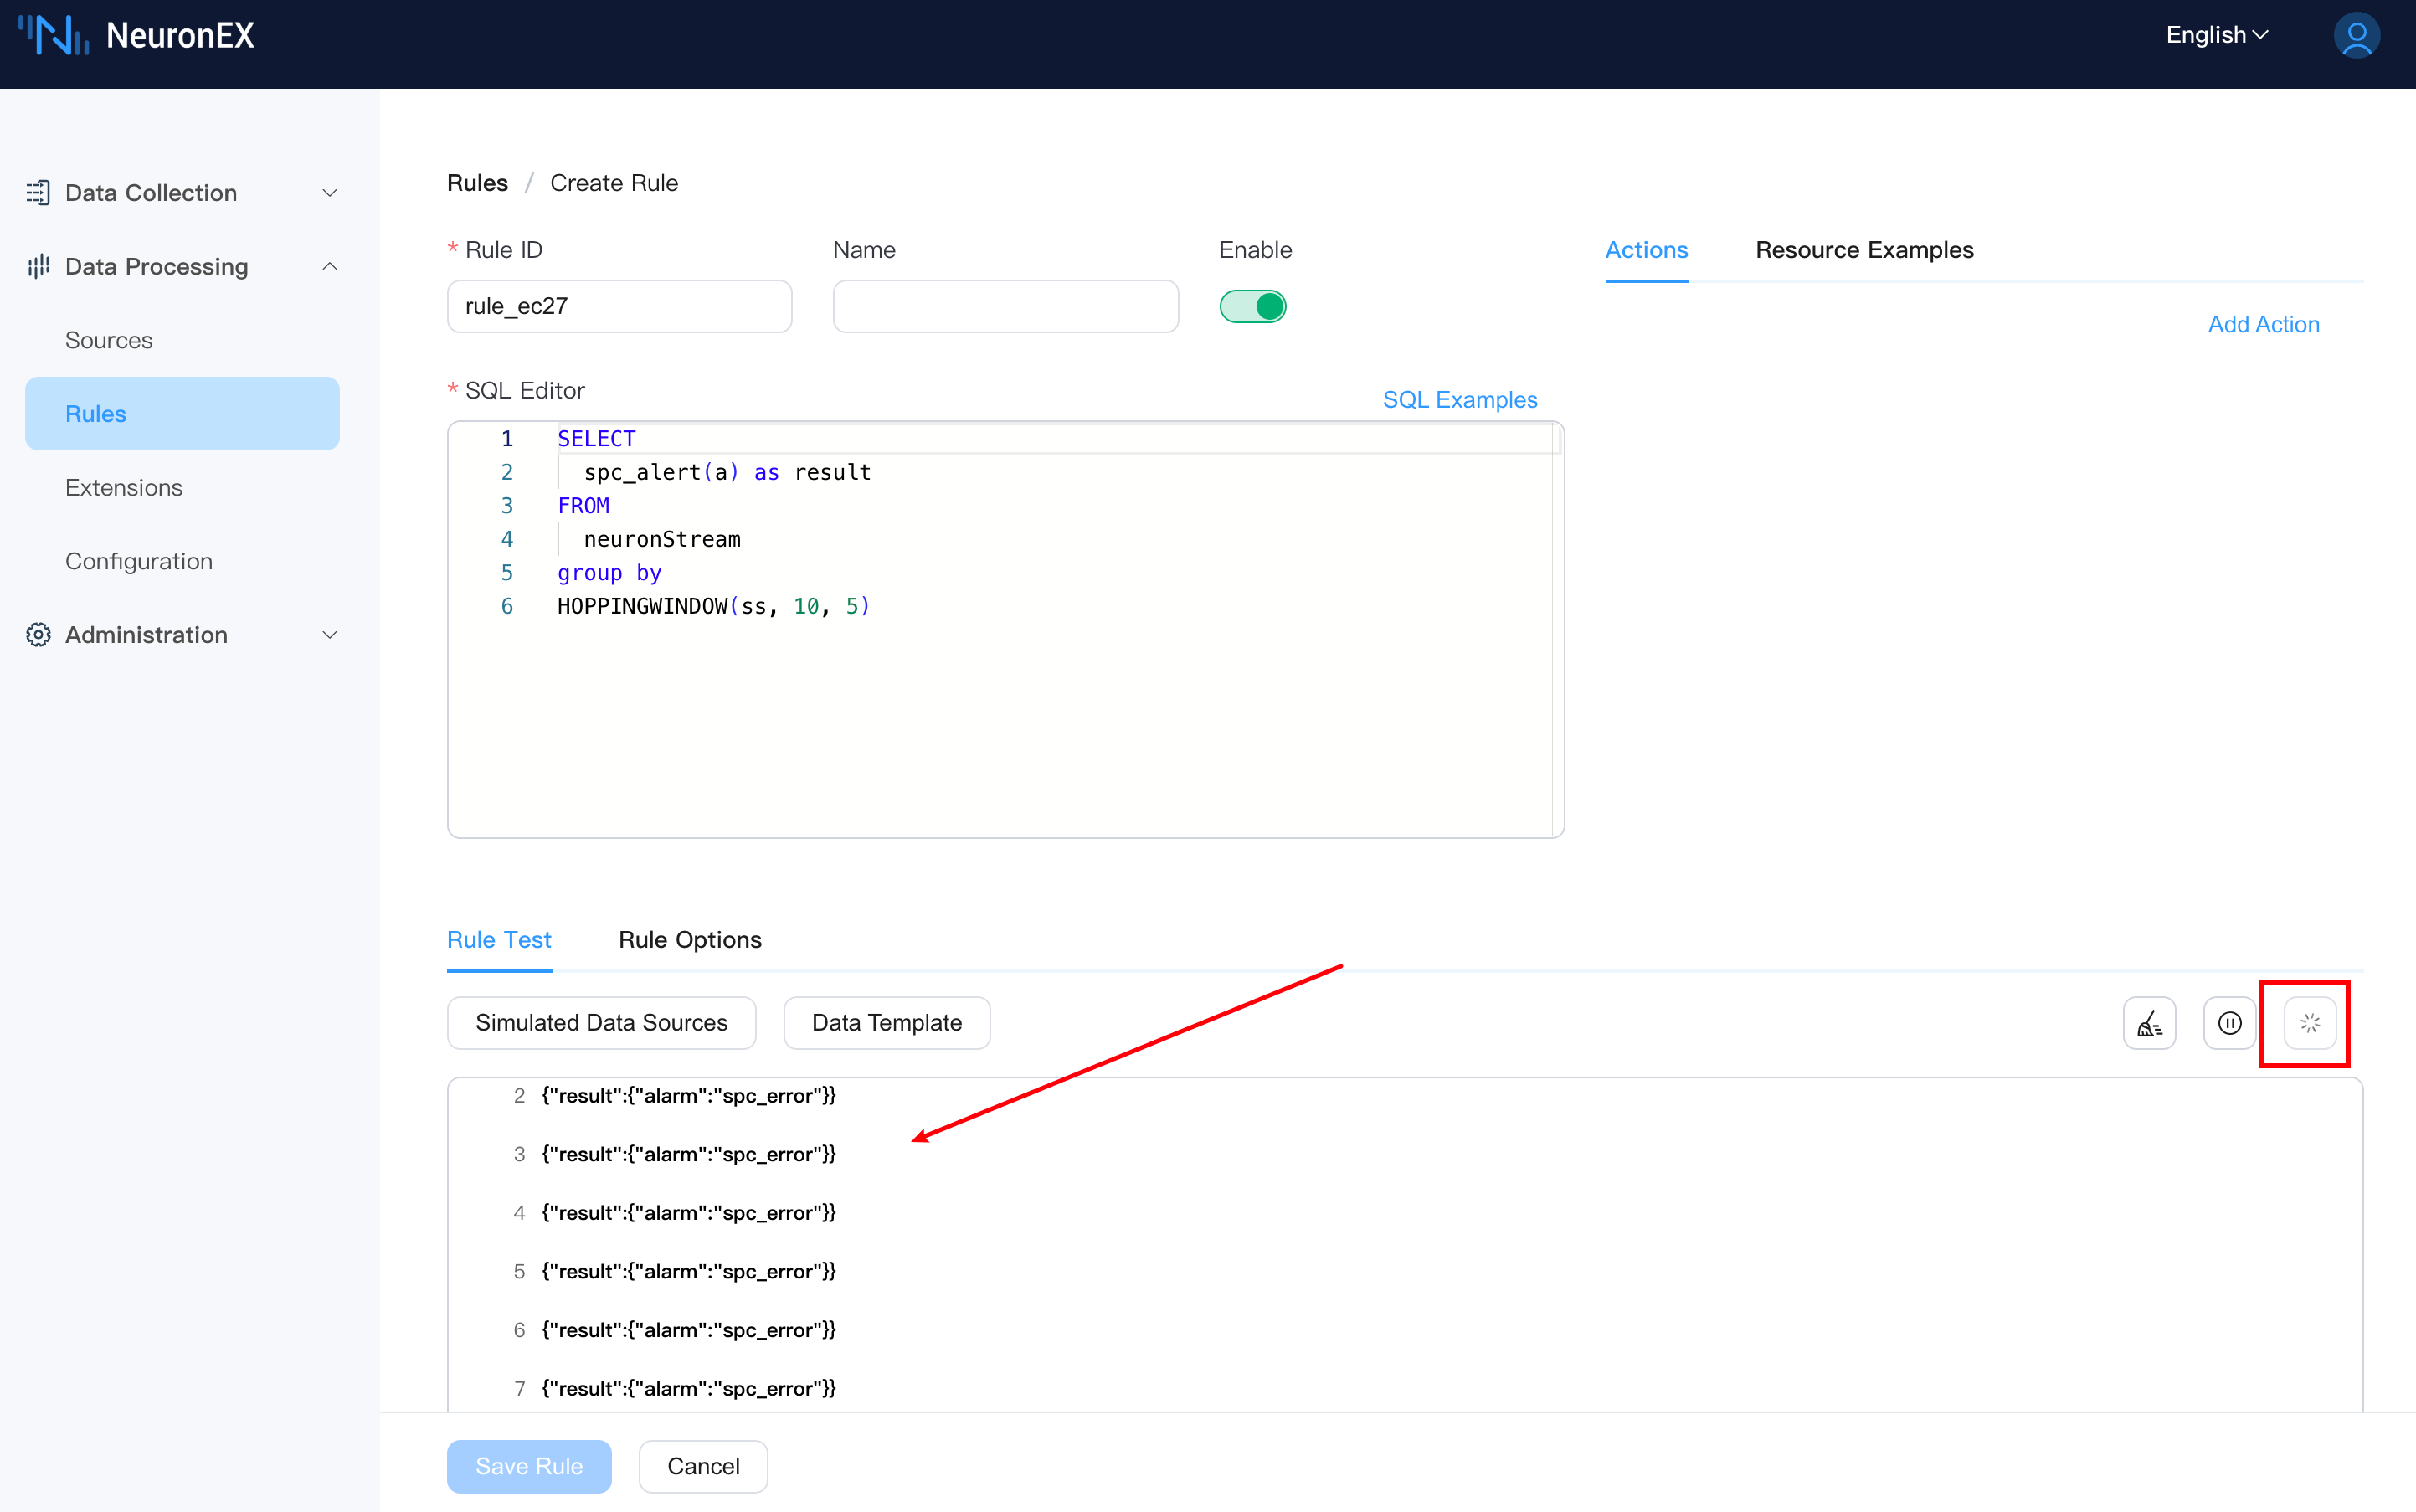Expand the Data Collection menu chevron
Viewport: 2416px width, 1512px height.
coord(329,193)
